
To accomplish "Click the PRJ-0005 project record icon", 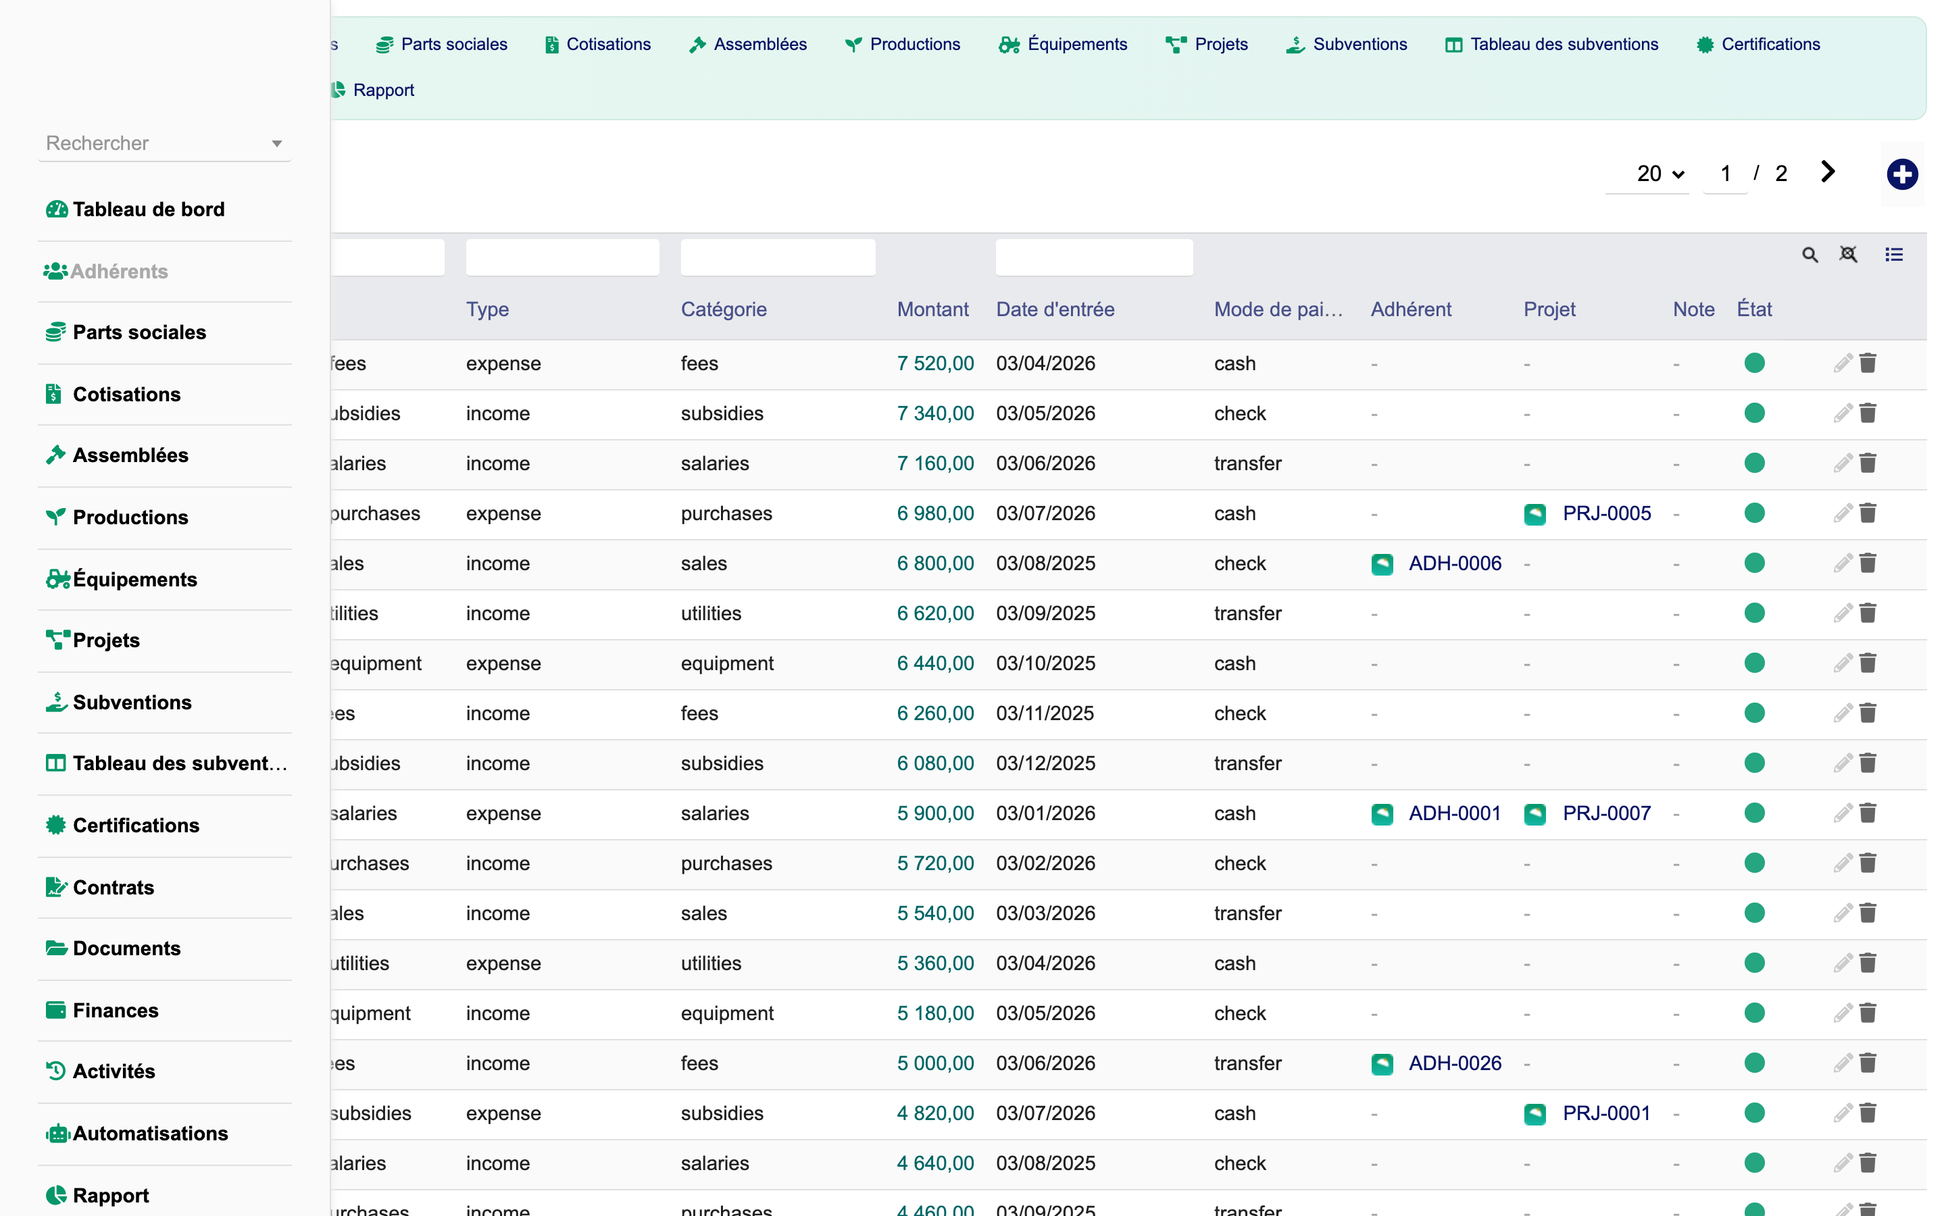I will [x=1535, y=514].
